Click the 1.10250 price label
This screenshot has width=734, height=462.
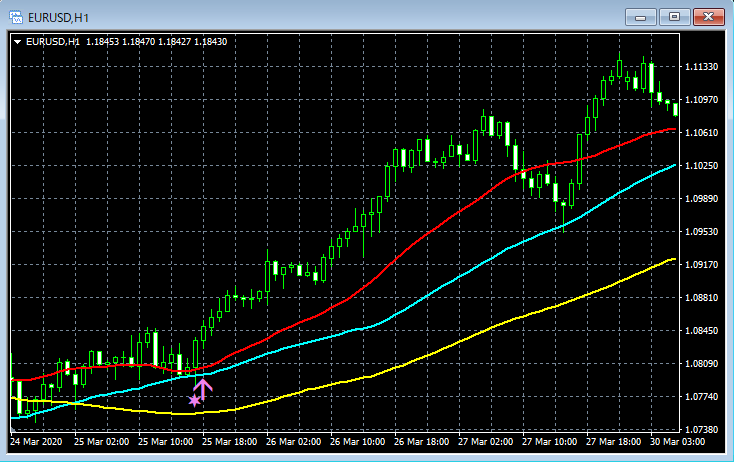point(701,166)
